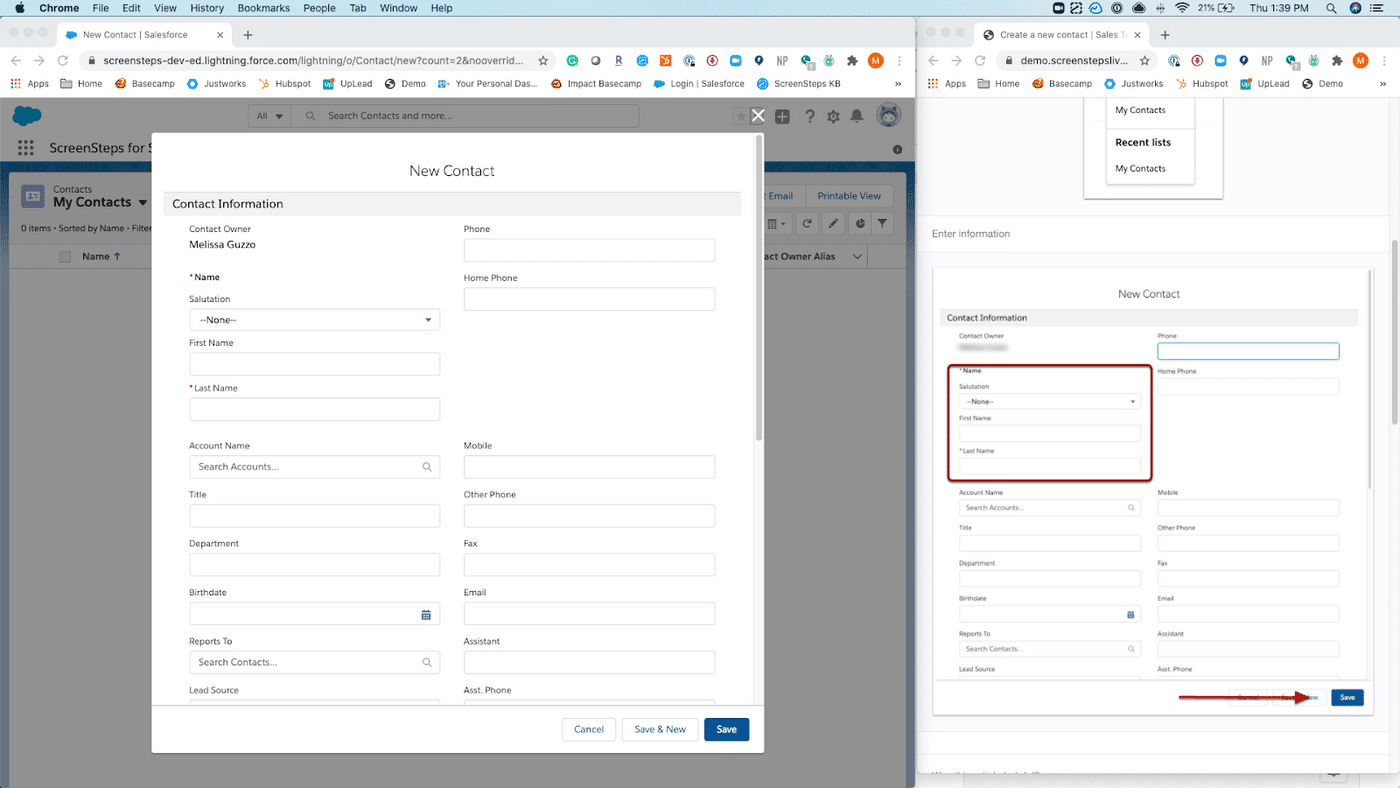This screenshot has height=788, width=1400.
Task: Open the History menu
Action: (x=207, y=8)
